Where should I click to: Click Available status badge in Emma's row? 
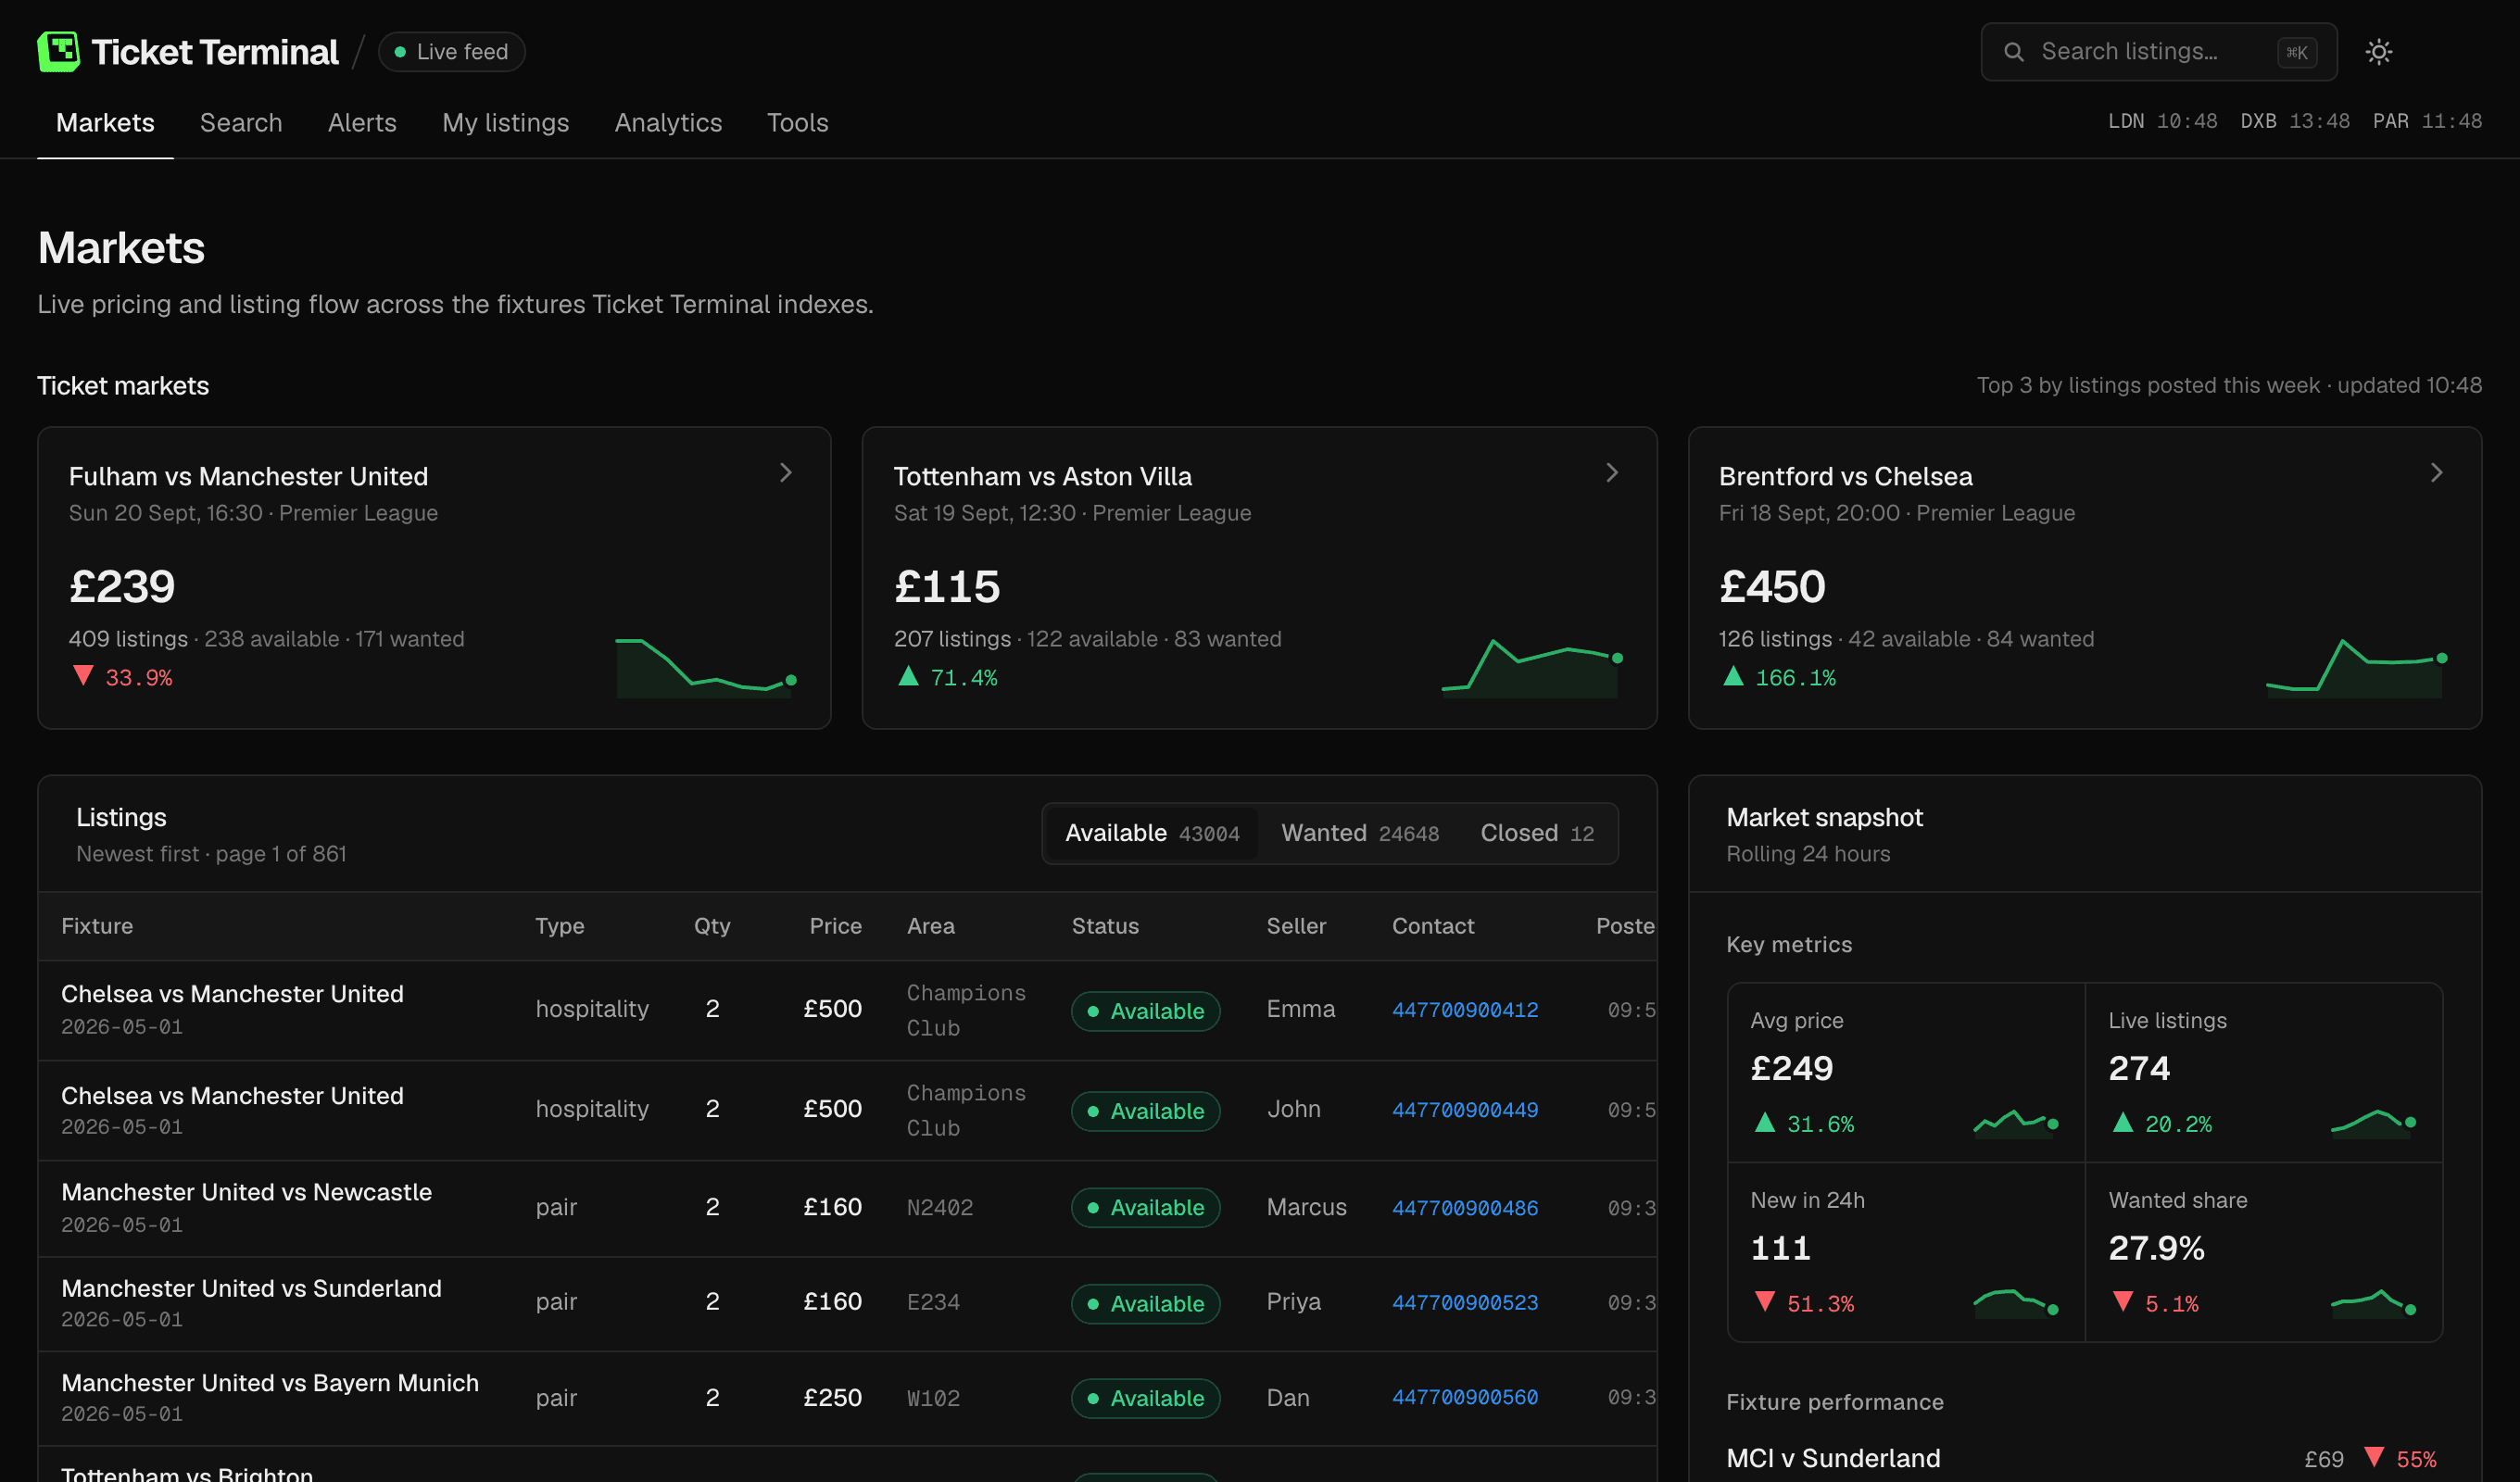tap(1145, 1011)
